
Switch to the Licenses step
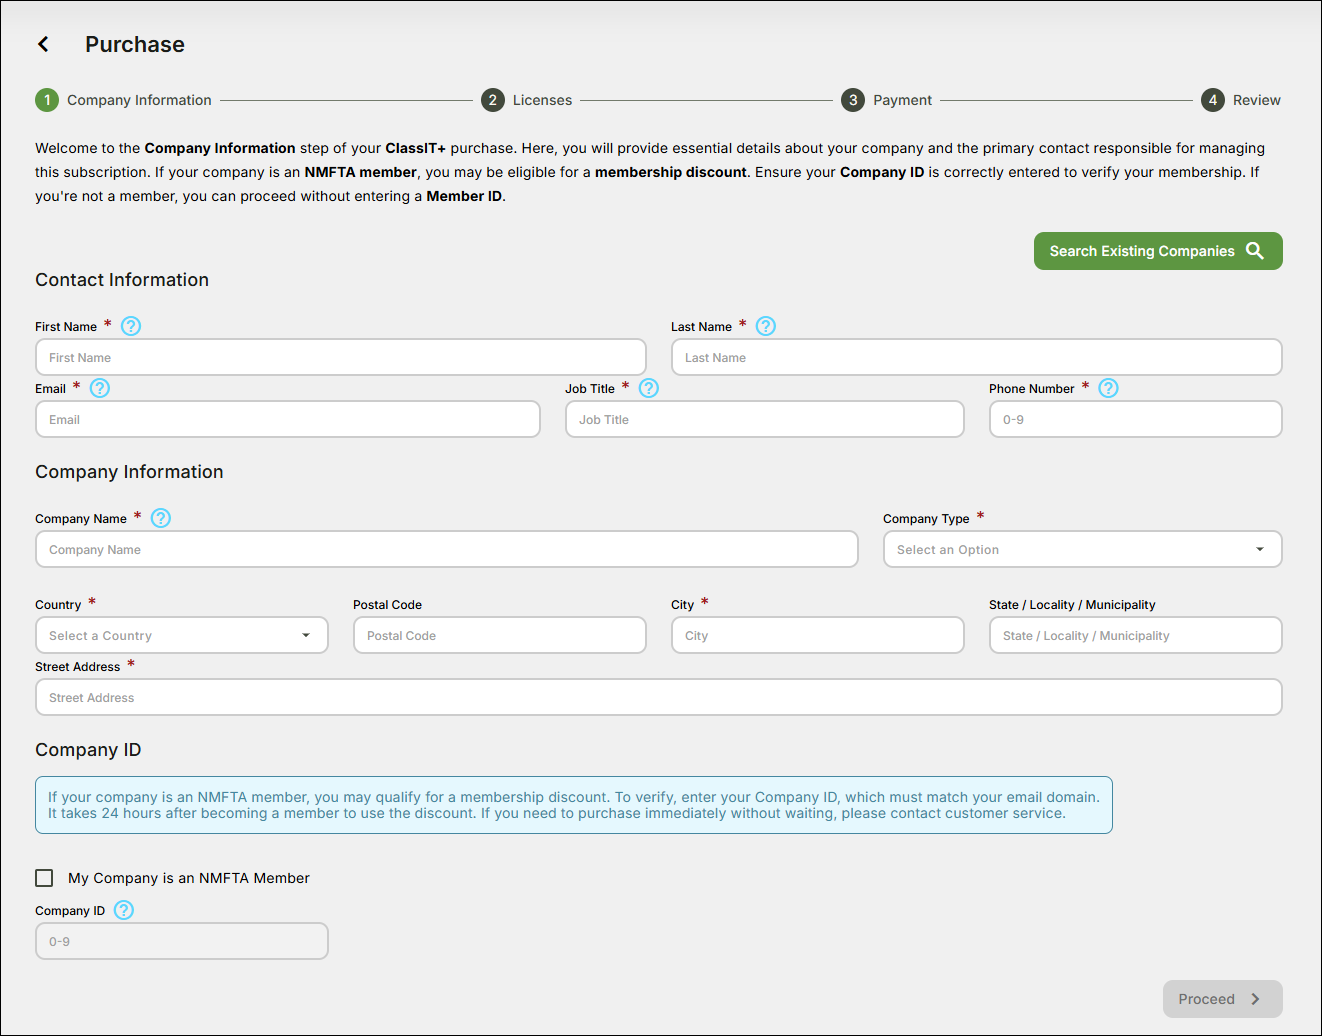click(542, 100)
